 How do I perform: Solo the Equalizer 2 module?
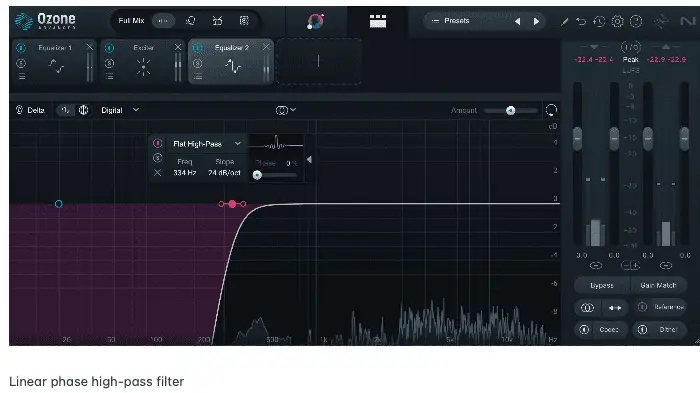198,63
